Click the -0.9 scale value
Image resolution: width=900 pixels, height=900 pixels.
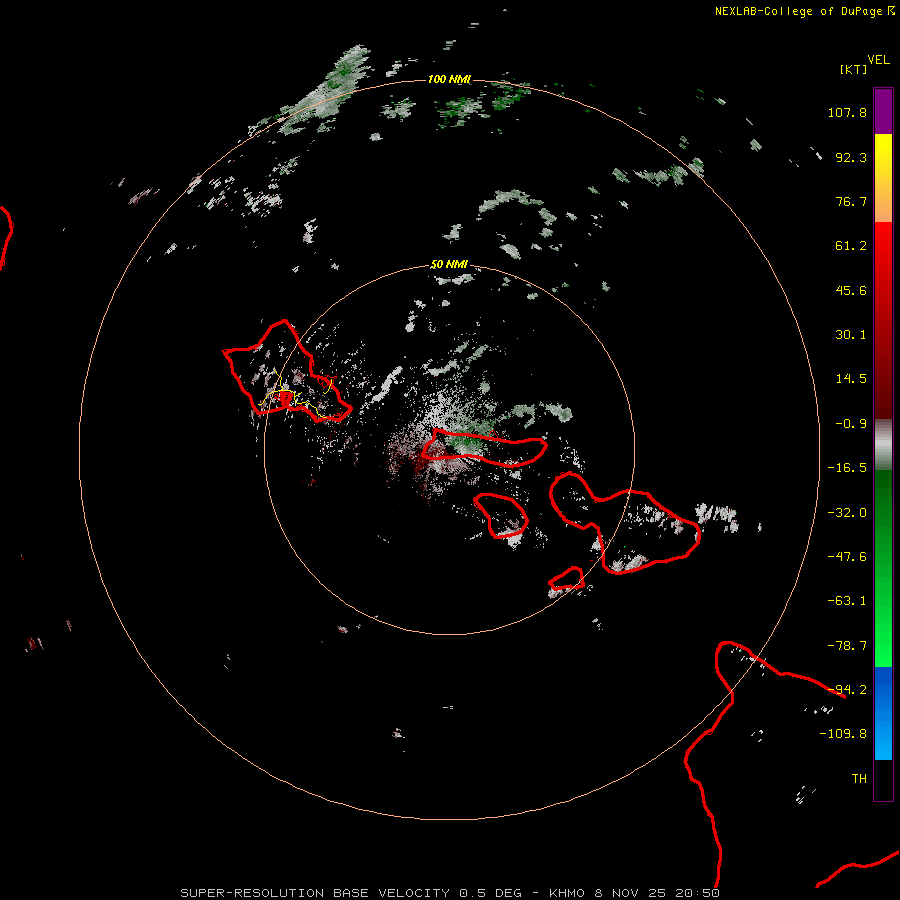851,424
